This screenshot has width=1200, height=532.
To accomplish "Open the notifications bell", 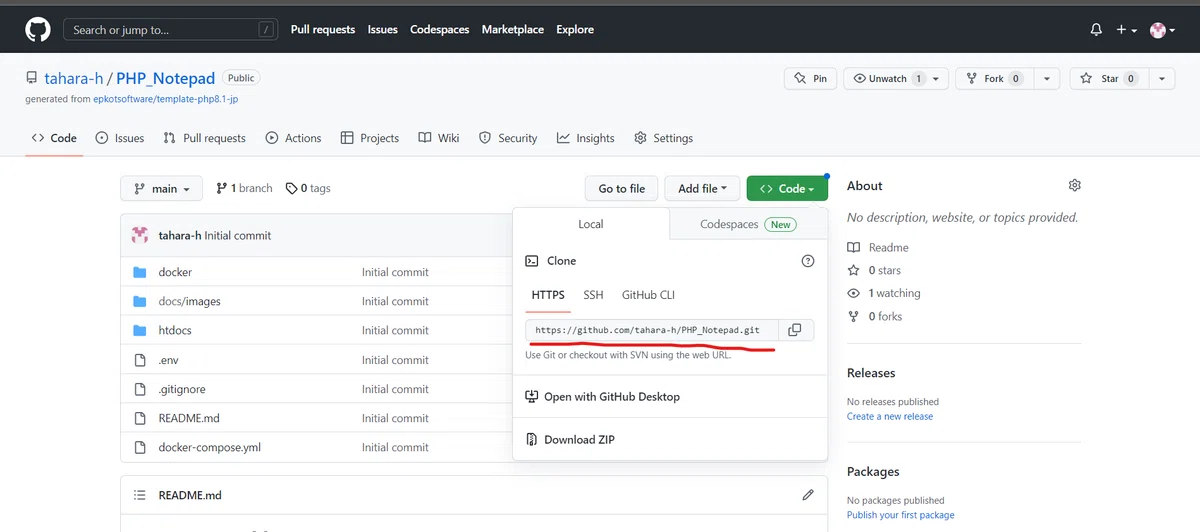I will [x=1096, y=30].
